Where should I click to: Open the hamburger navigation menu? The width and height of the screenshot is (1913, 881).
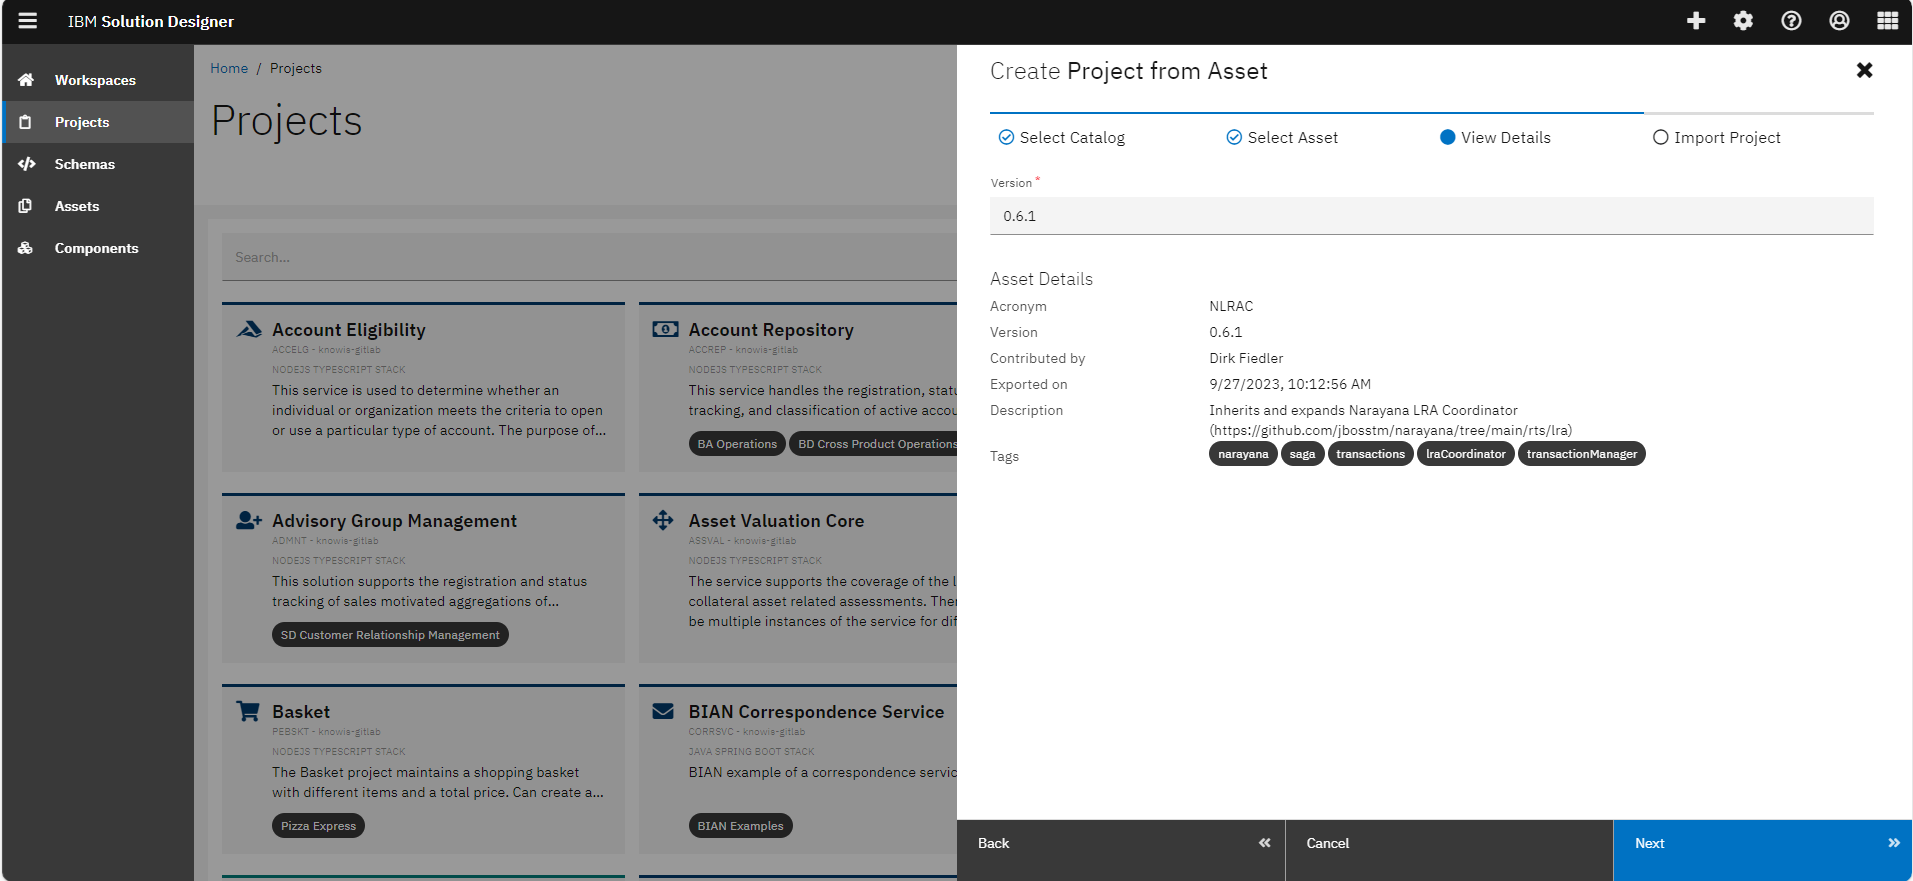[28, 21]
